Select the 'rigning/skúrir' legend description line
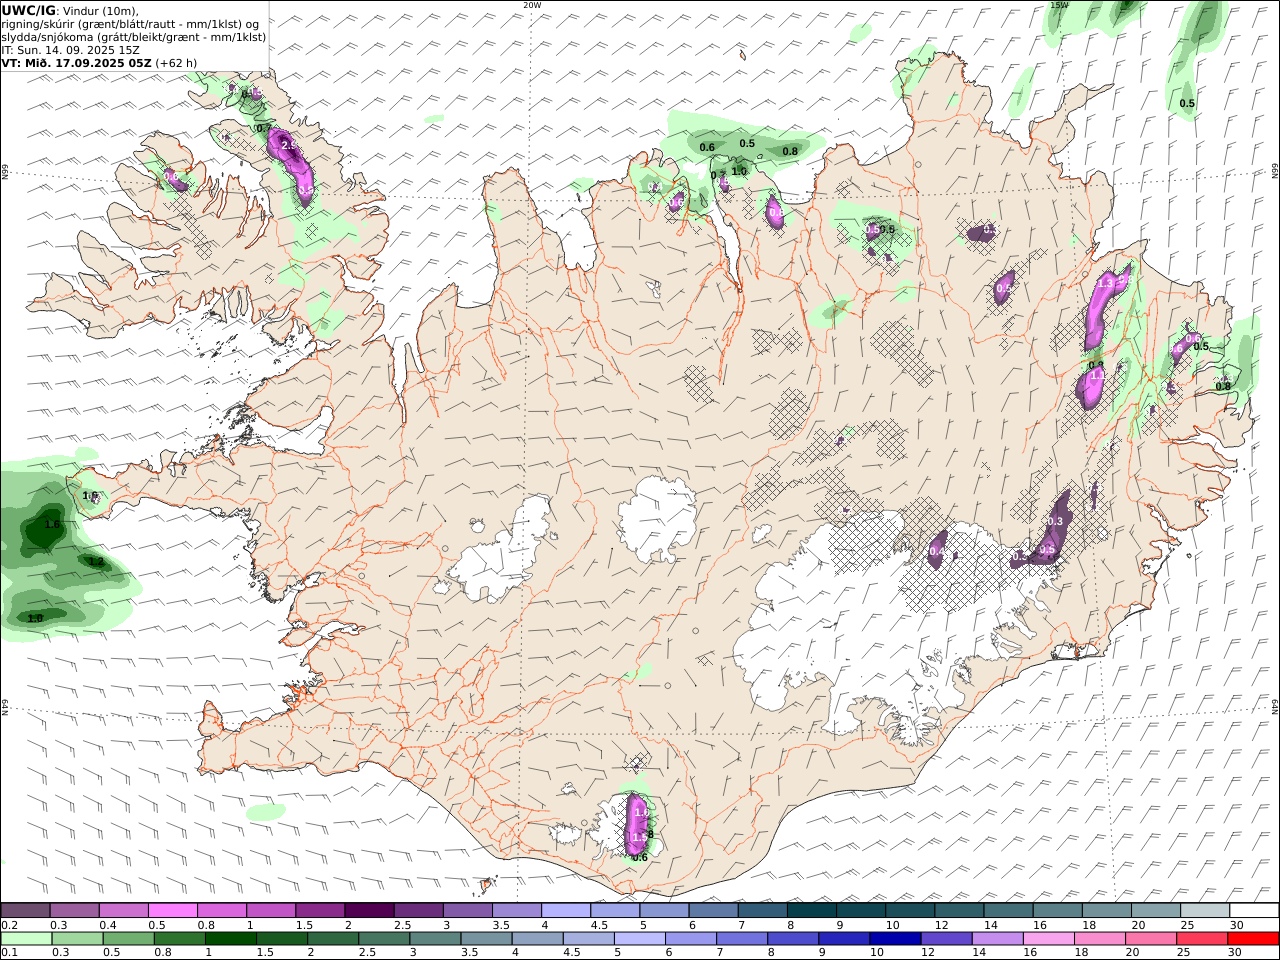 [131, 24]
